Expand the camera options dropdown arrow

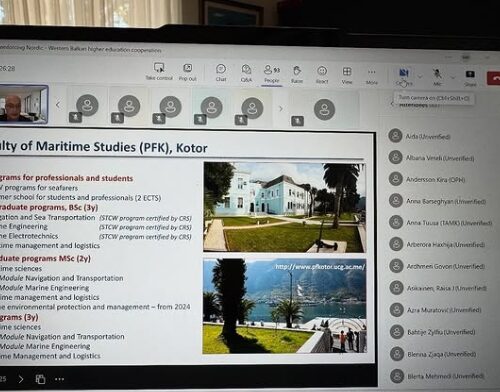(x=420, y=77)
